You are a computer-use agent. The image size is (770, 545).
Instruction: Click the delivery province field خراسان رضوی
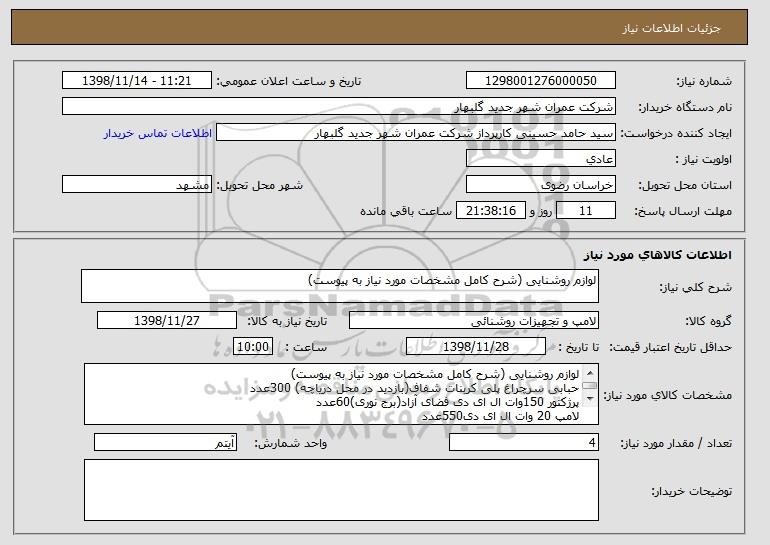(541, 185)
